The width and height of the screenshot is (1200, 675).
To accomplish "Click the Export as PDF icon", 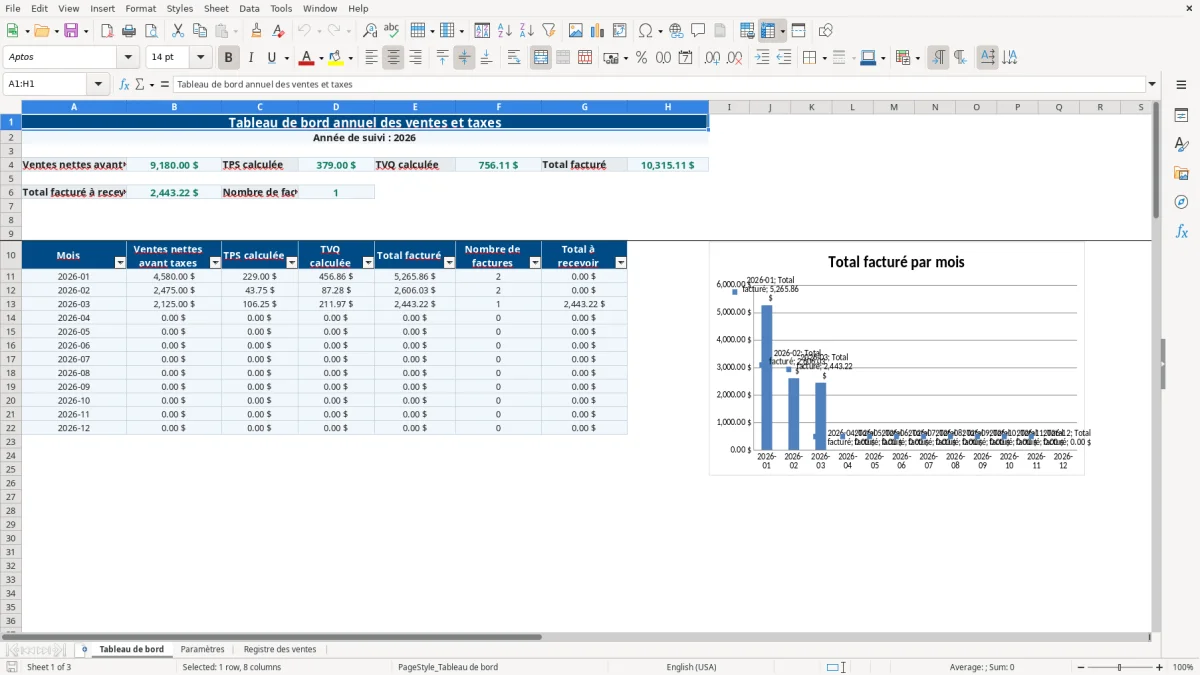I will pyautogui.click(x=107, y=31).
